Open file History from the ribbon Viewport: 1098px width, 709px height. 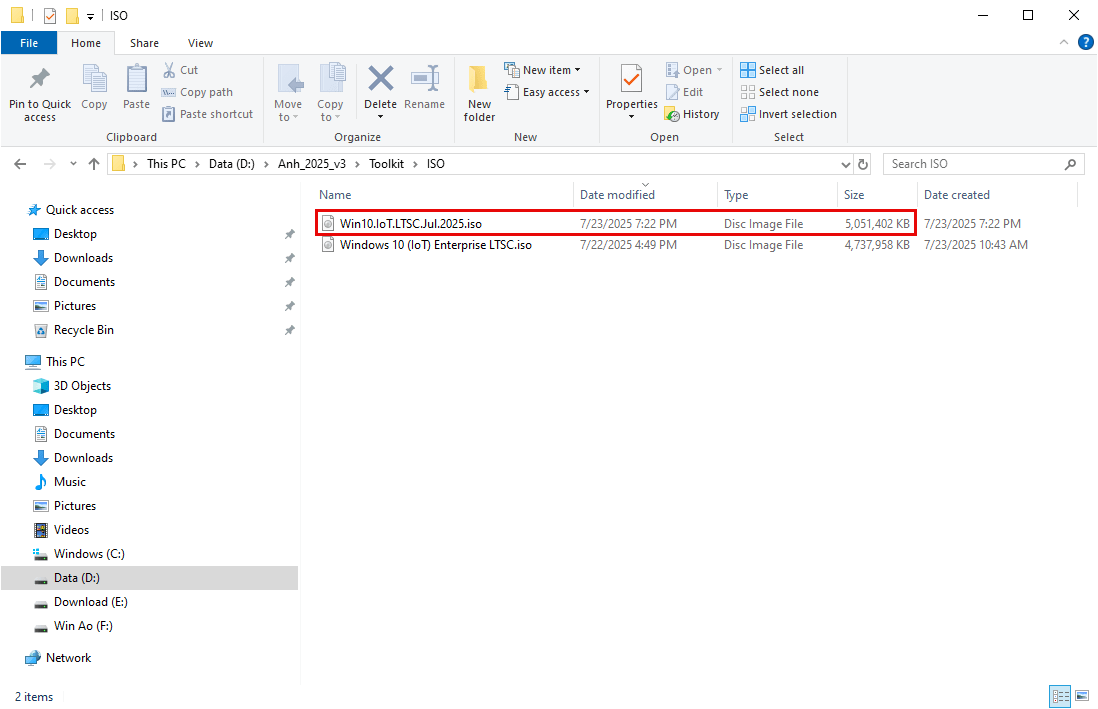click(x=692, y=113)
